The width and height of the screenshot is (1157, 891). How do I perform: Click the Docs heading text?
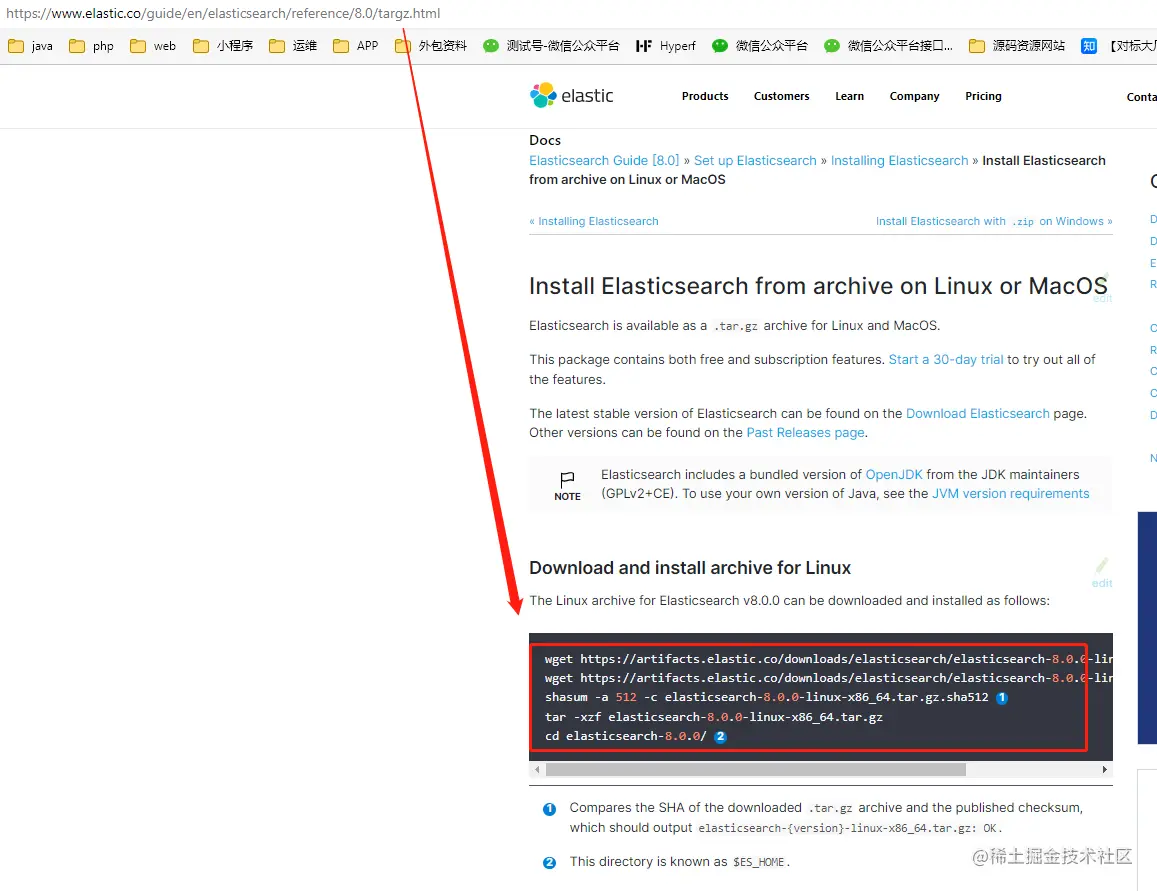click(x=545, y=140)
